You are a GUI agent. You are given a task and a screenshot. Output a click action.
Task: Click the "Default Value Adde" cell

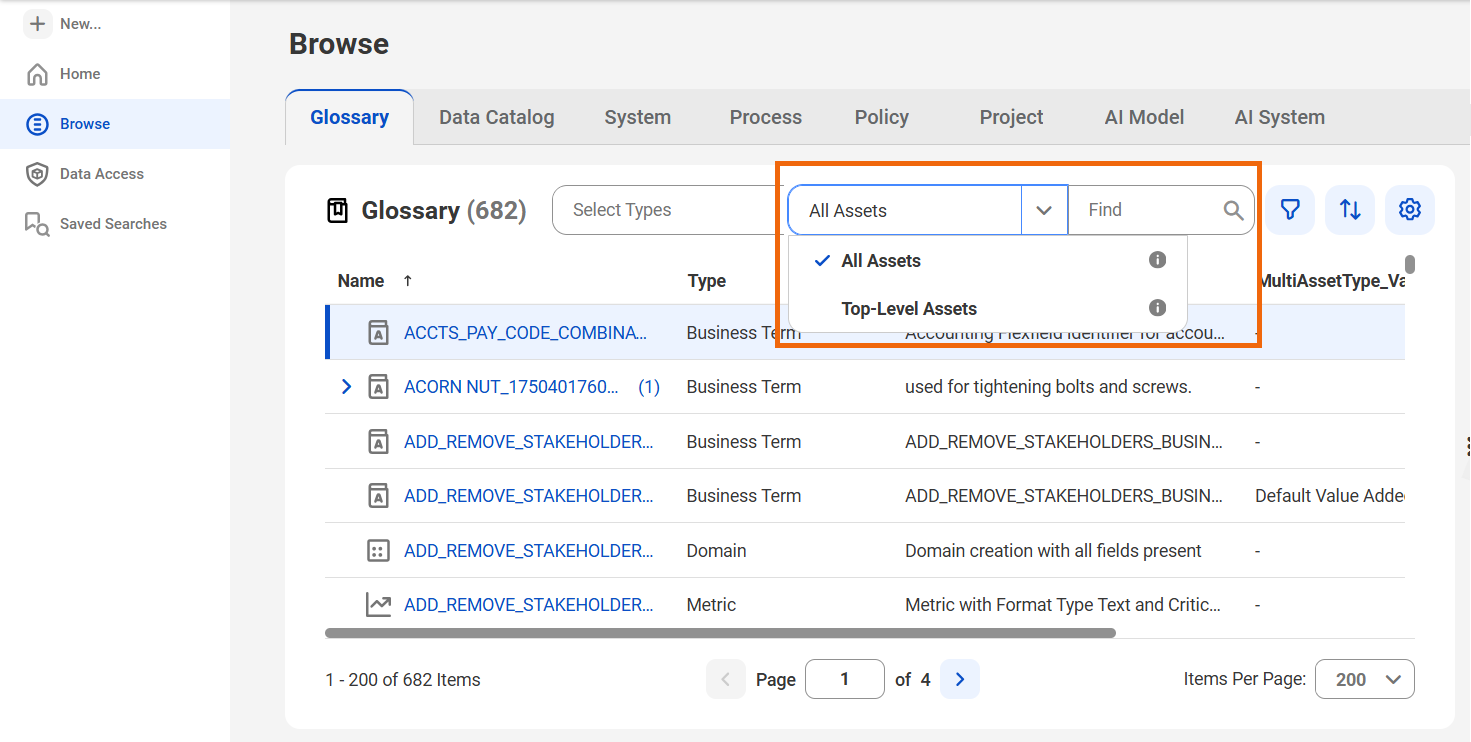click(x=1330, y=496)
